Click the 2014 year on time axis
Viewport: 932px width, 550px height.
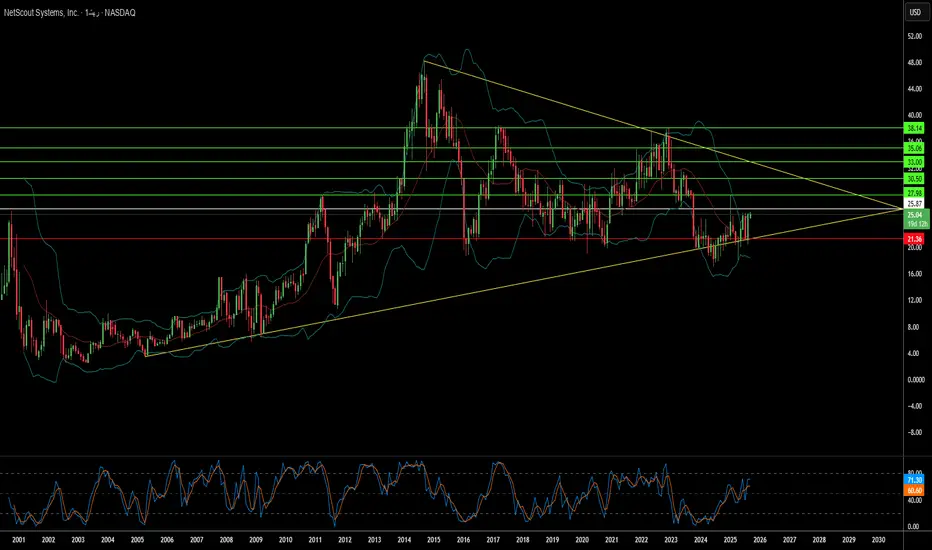(x=403, y=539)
